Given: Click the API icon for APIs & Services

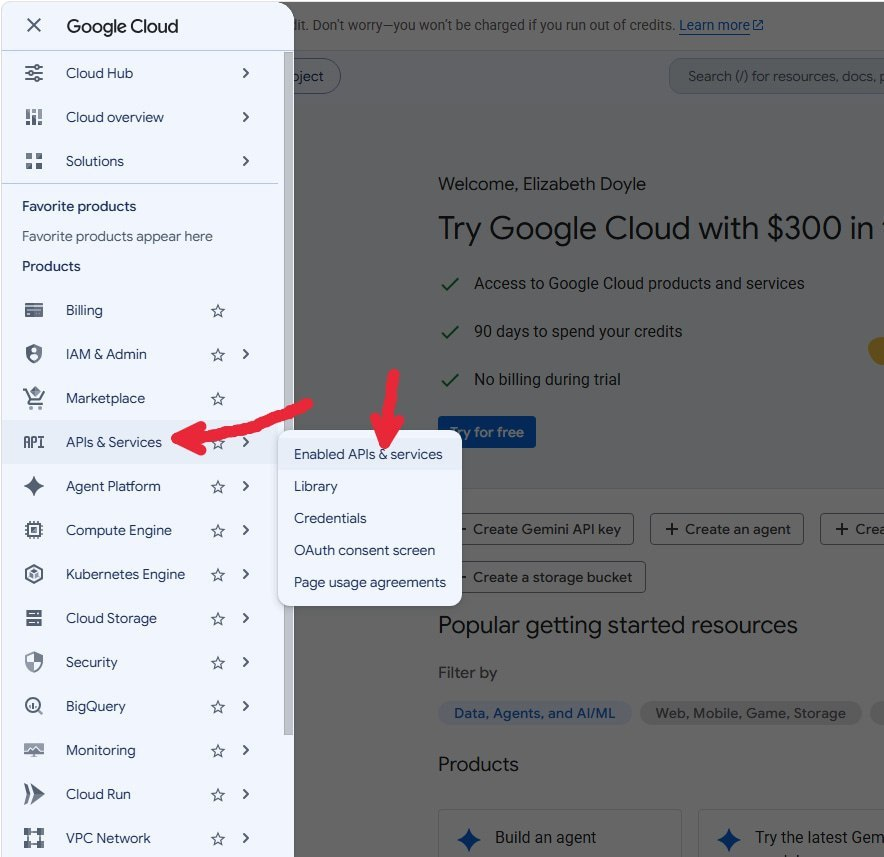Looking at the screenshot, I should [x=34, y=442].
